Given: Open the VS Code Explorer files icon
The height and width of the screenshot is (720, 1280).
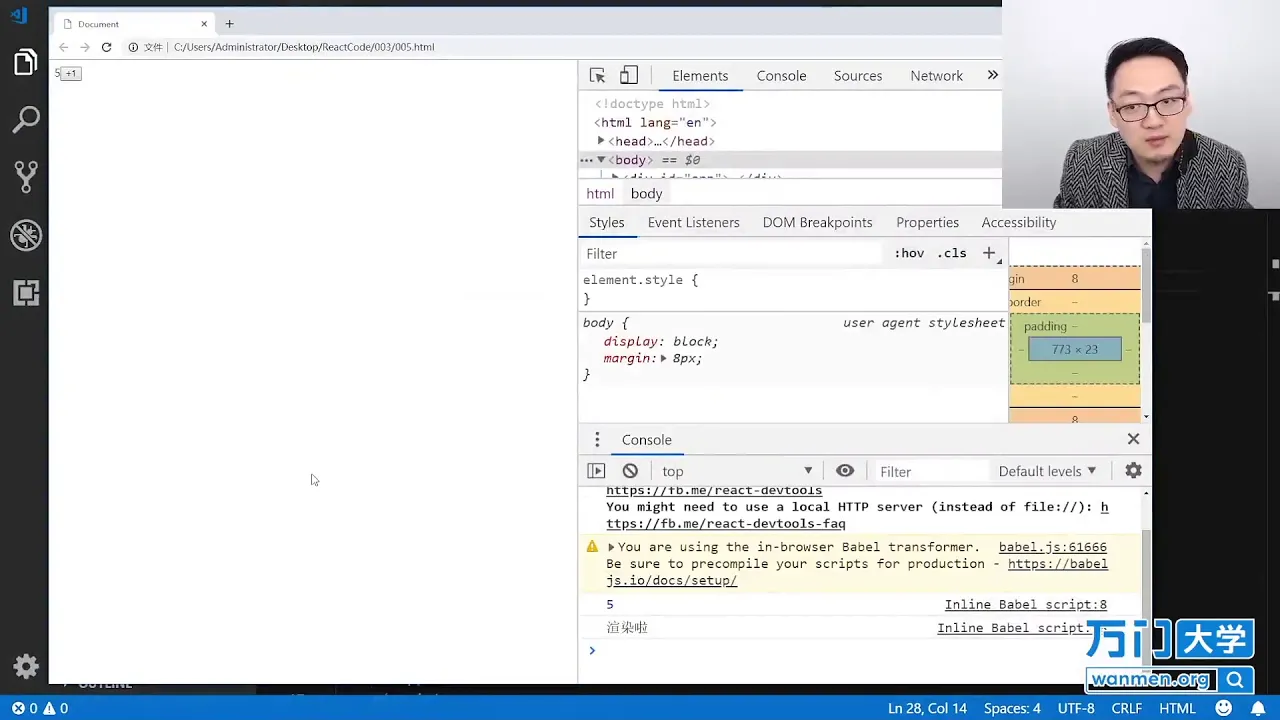Looking at the screenshot, I should (25, 63).
